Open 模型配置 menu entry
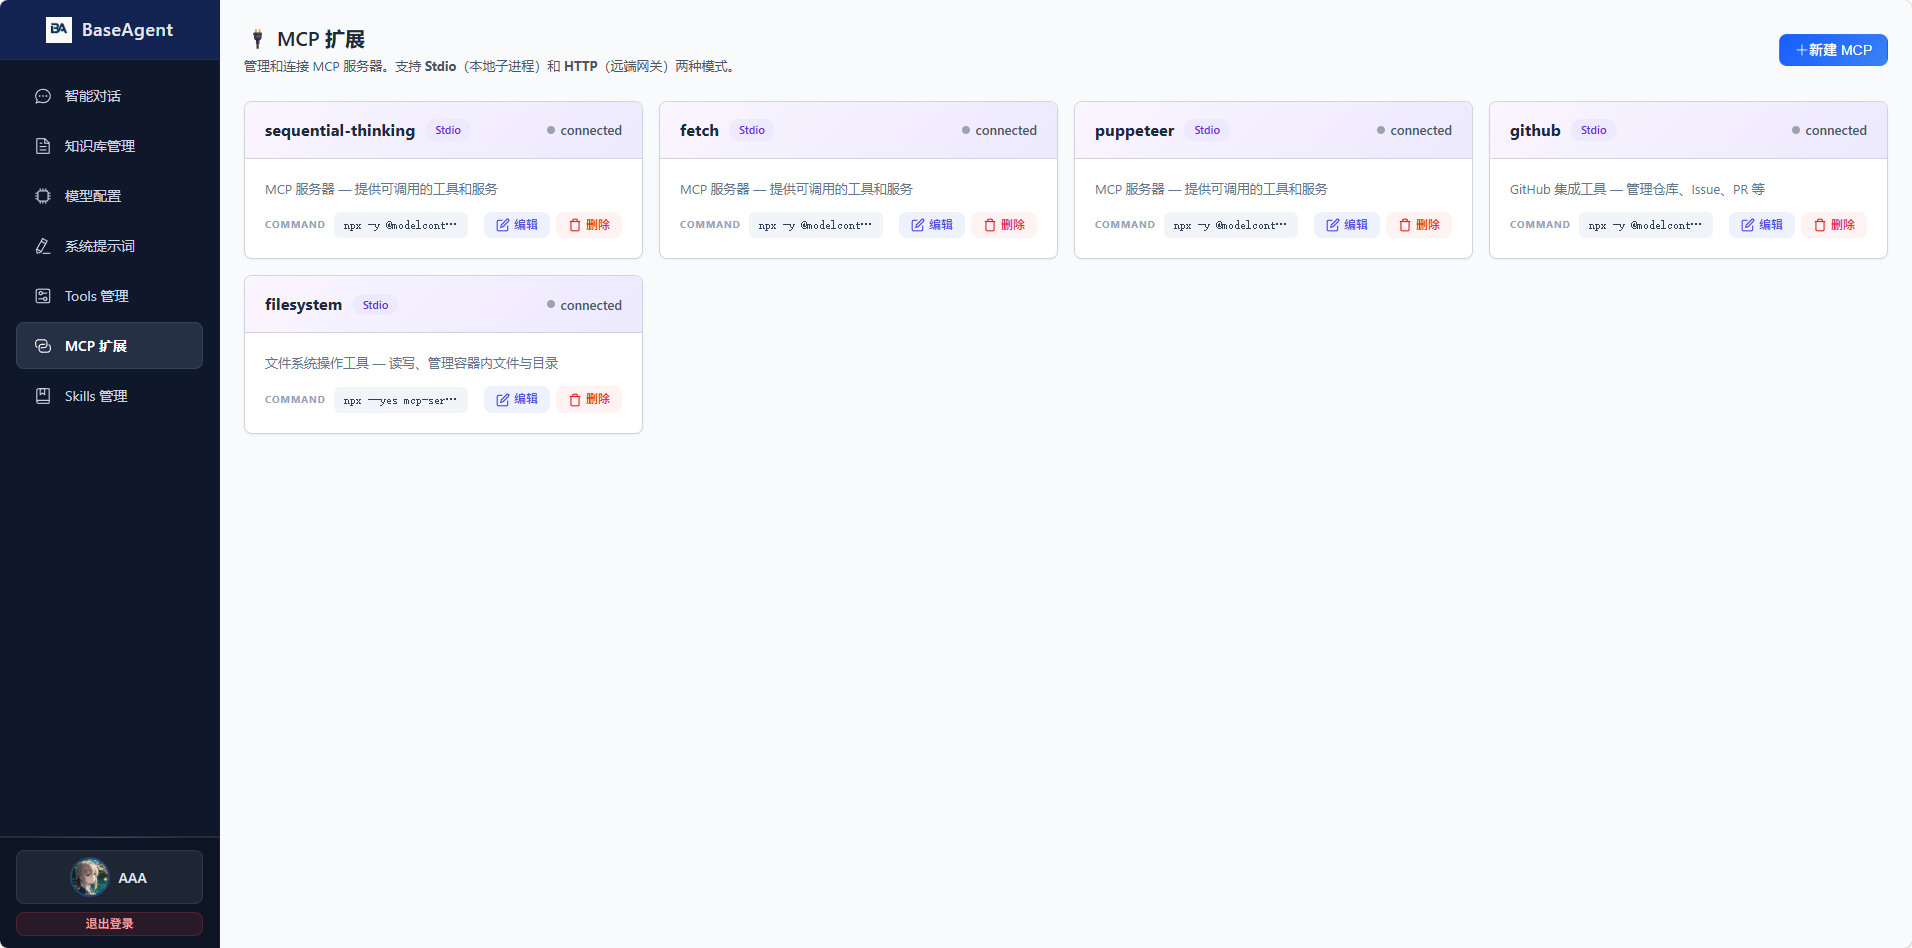 [x=109, y=196]
